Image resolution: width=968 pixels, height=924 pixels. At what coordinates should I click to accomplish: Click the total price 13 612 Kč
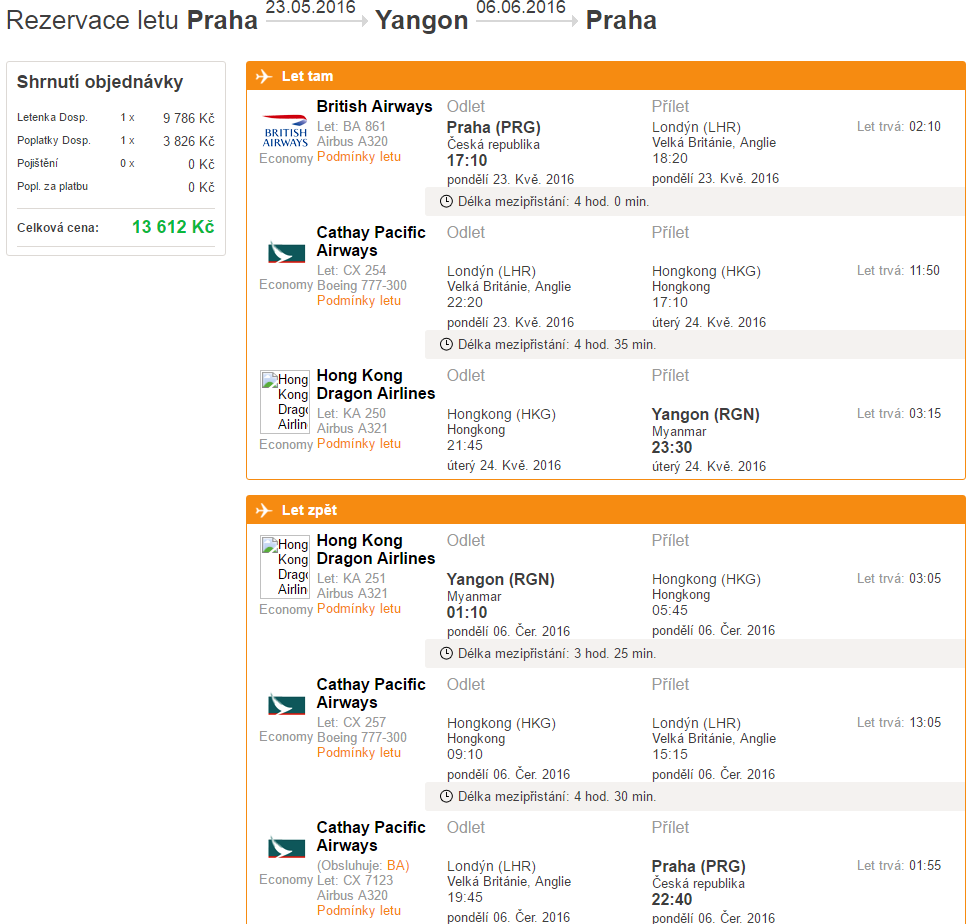[173, 227]
